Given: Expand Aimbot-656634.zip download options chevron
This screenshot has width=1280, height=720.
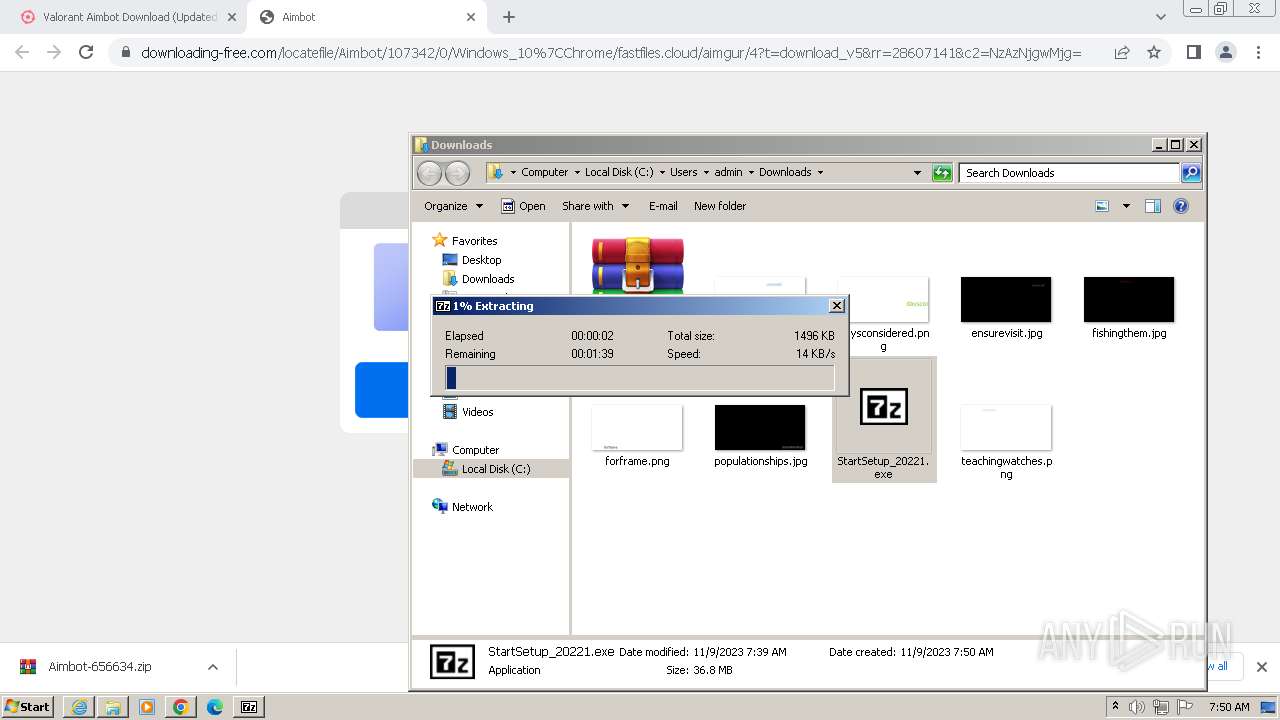Looking at the screenshot, I should [212, 667].
